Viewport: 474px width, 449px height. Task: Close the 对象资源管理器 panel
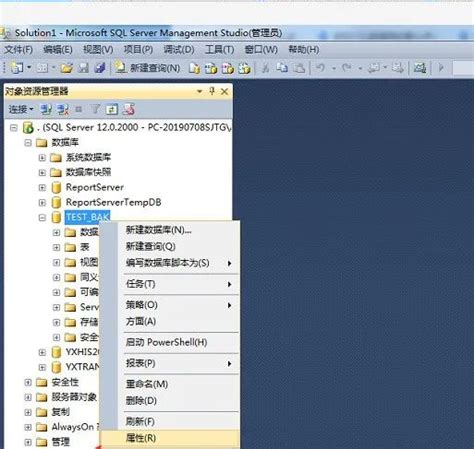(x=225, y=91)
